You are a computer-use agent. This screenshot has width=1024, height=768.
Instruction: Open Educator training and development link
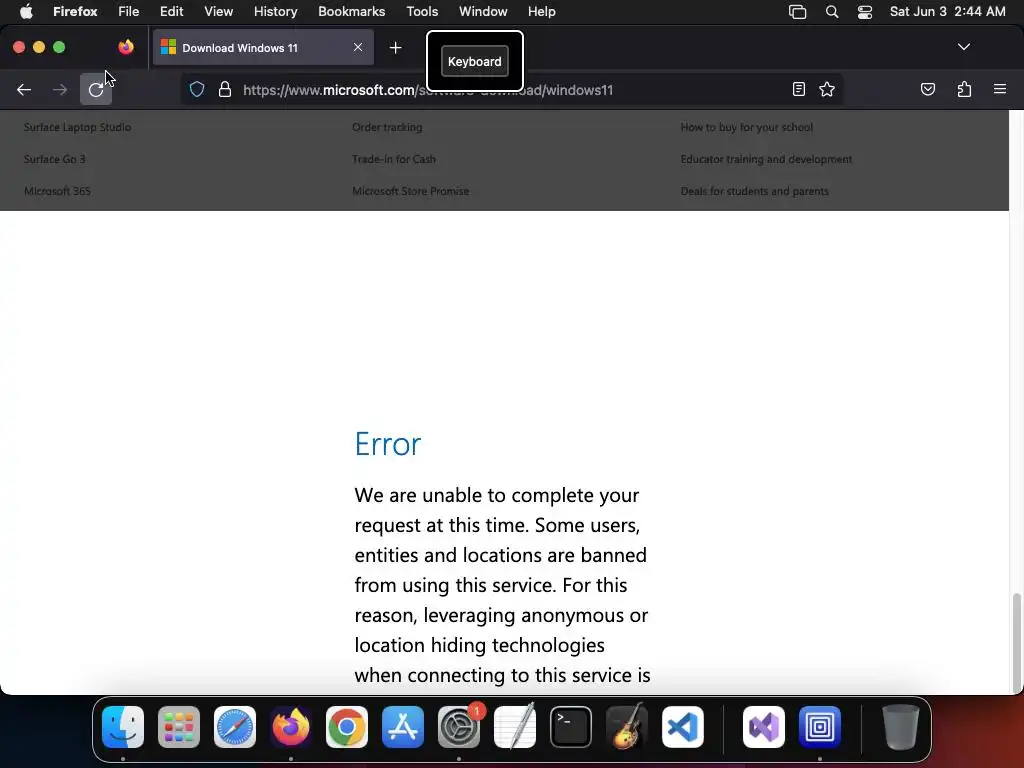coord(767,159)
